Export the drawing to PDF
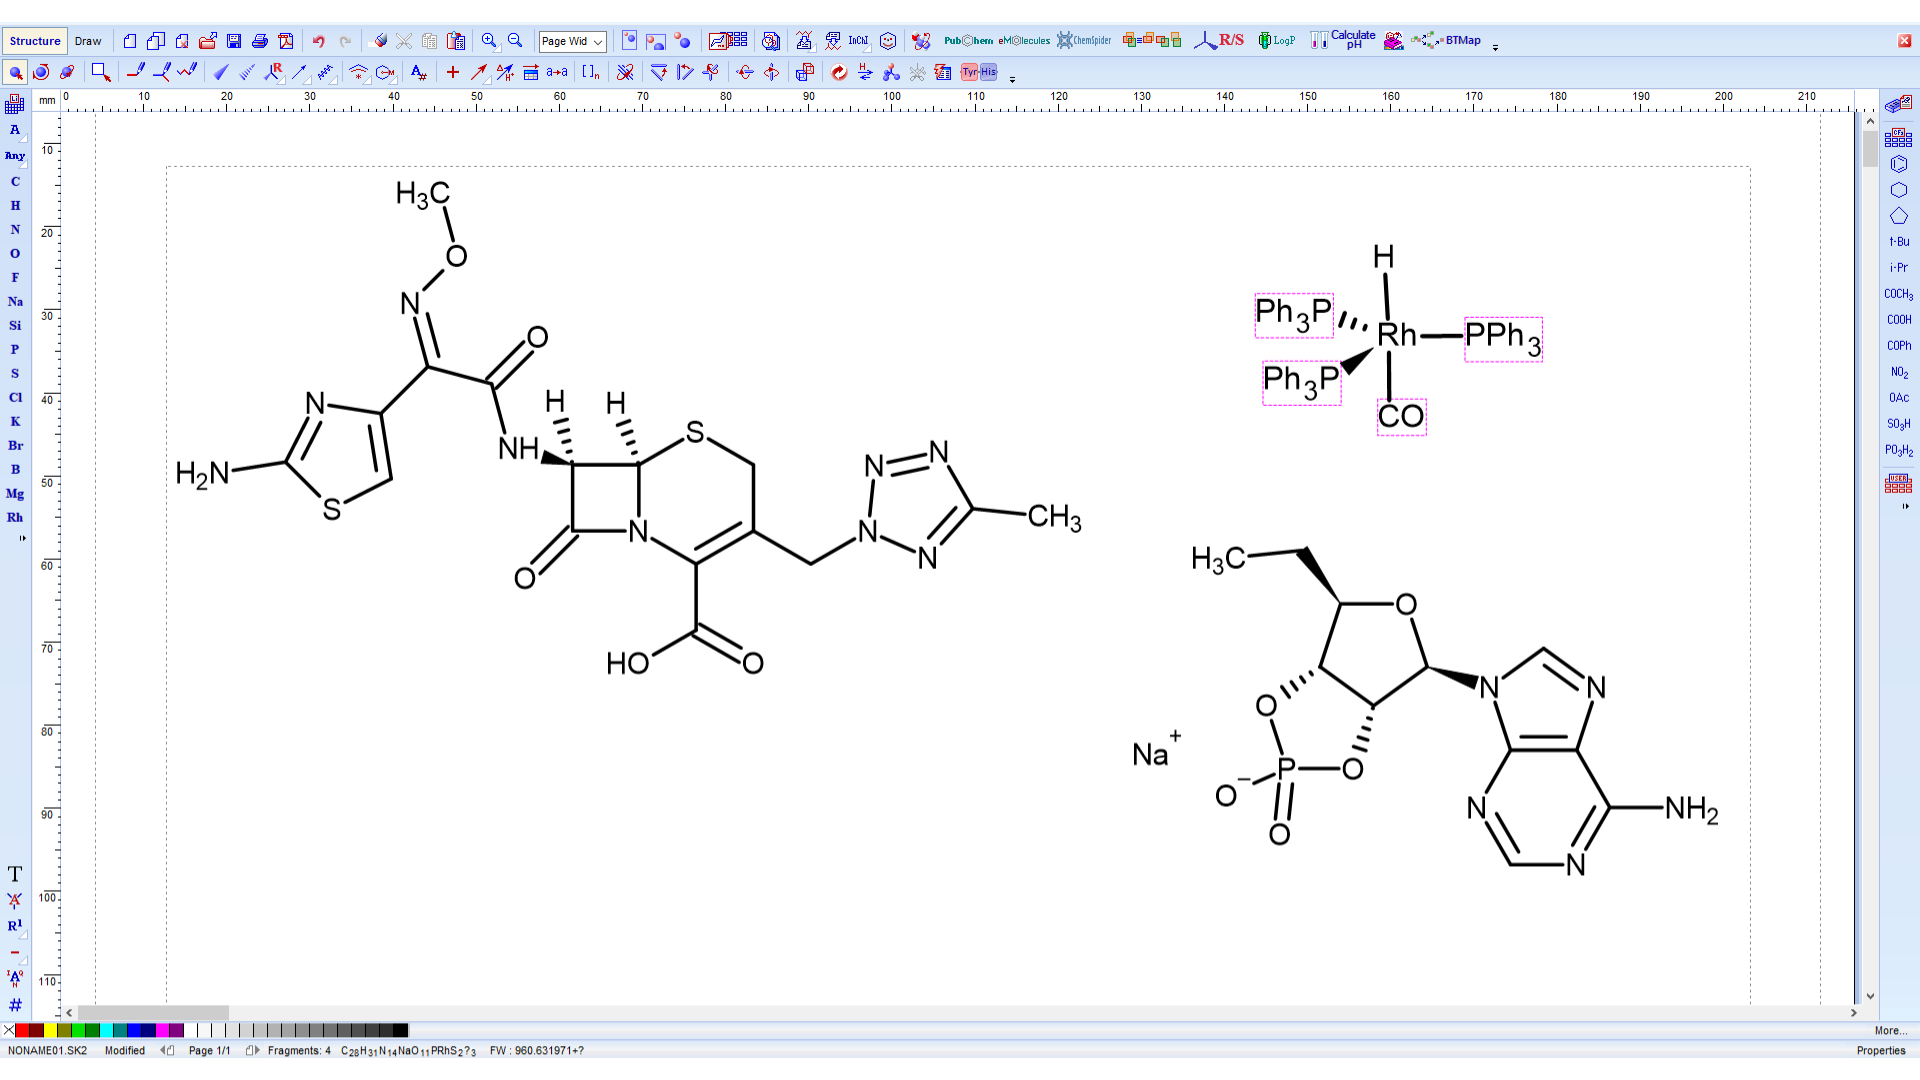 tap(286, 41)
